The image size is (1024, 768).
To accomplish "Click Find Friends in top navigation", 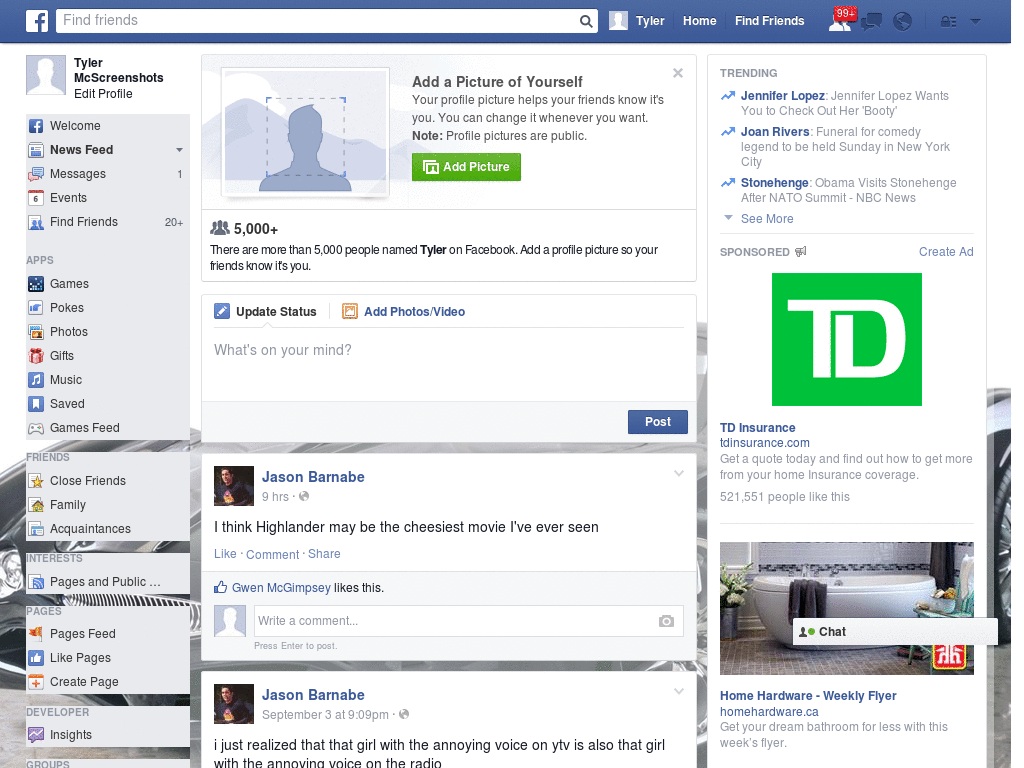I will 769,21.
